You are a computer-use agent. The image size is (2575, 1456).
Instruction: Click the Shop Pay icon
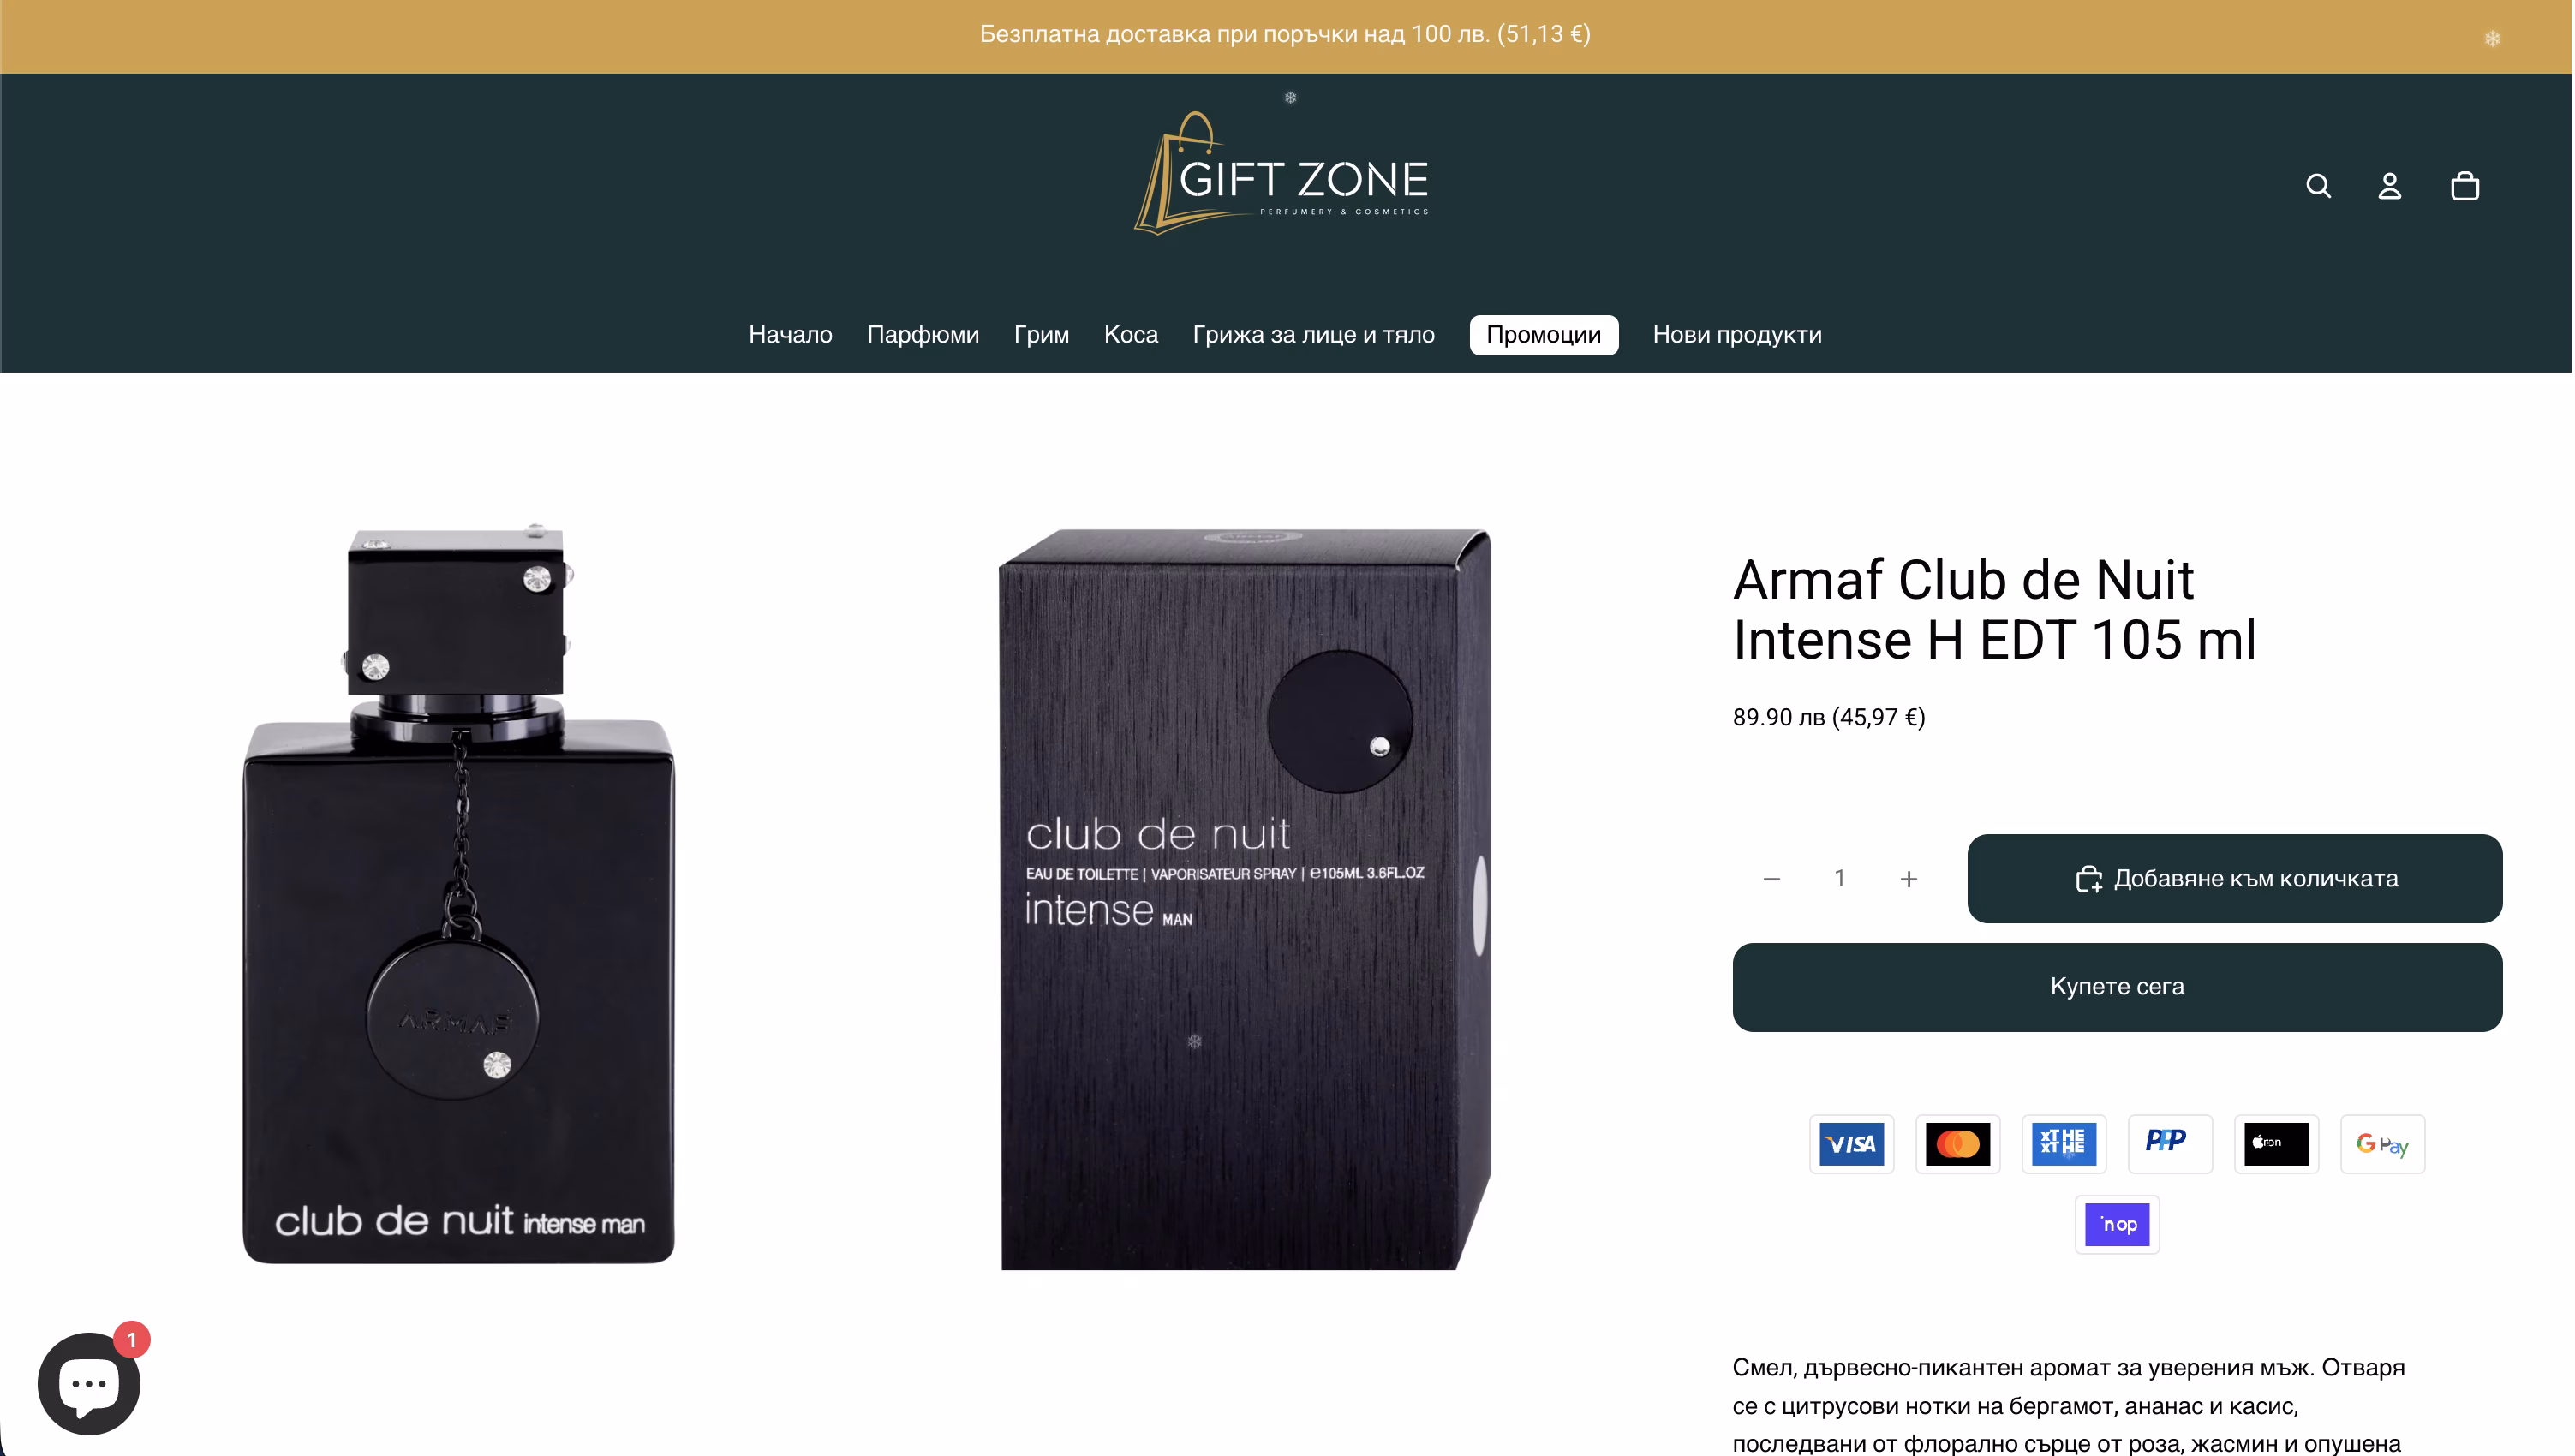coord(2119,1225)
